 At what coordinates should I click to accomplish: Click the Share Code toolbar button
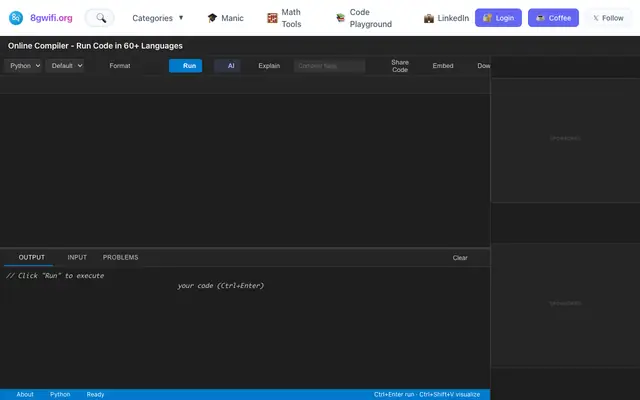tap(400, 66)
